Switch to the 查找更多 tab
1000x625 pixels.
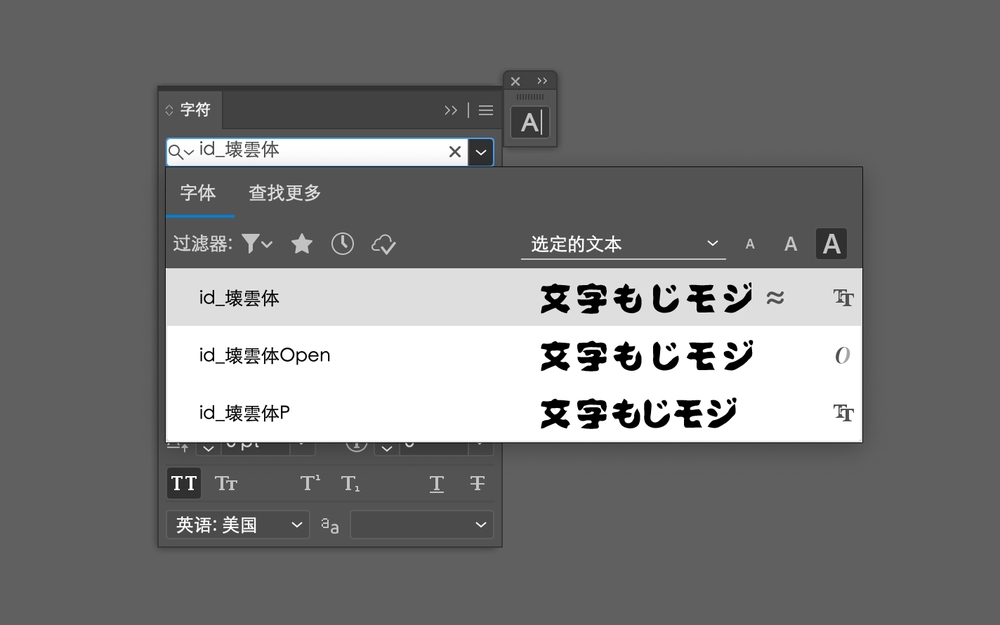coord(284,193)
